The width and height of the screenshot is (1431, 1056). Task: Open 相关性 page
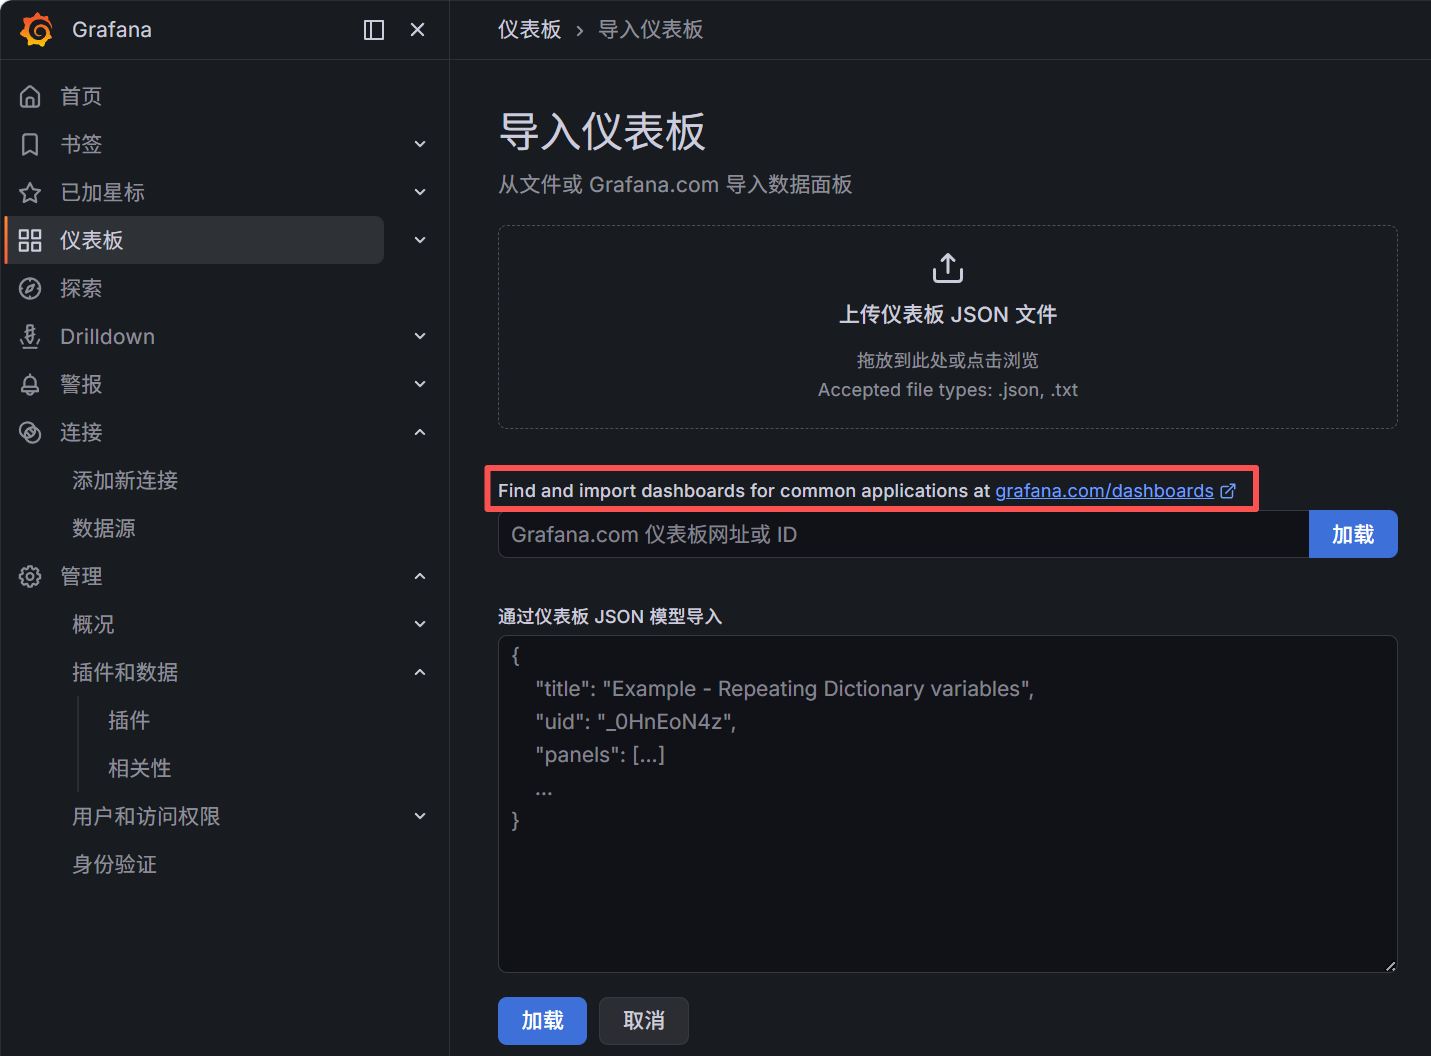140,768
